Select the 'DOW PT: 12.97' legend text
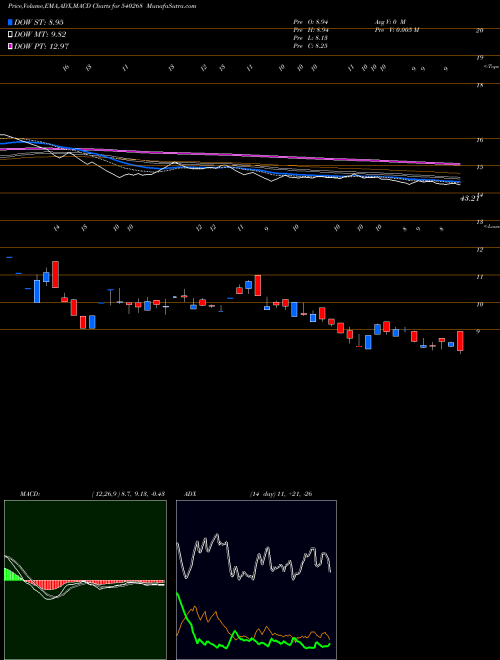The height and width of the screenshot is (660, 500). 42,46
